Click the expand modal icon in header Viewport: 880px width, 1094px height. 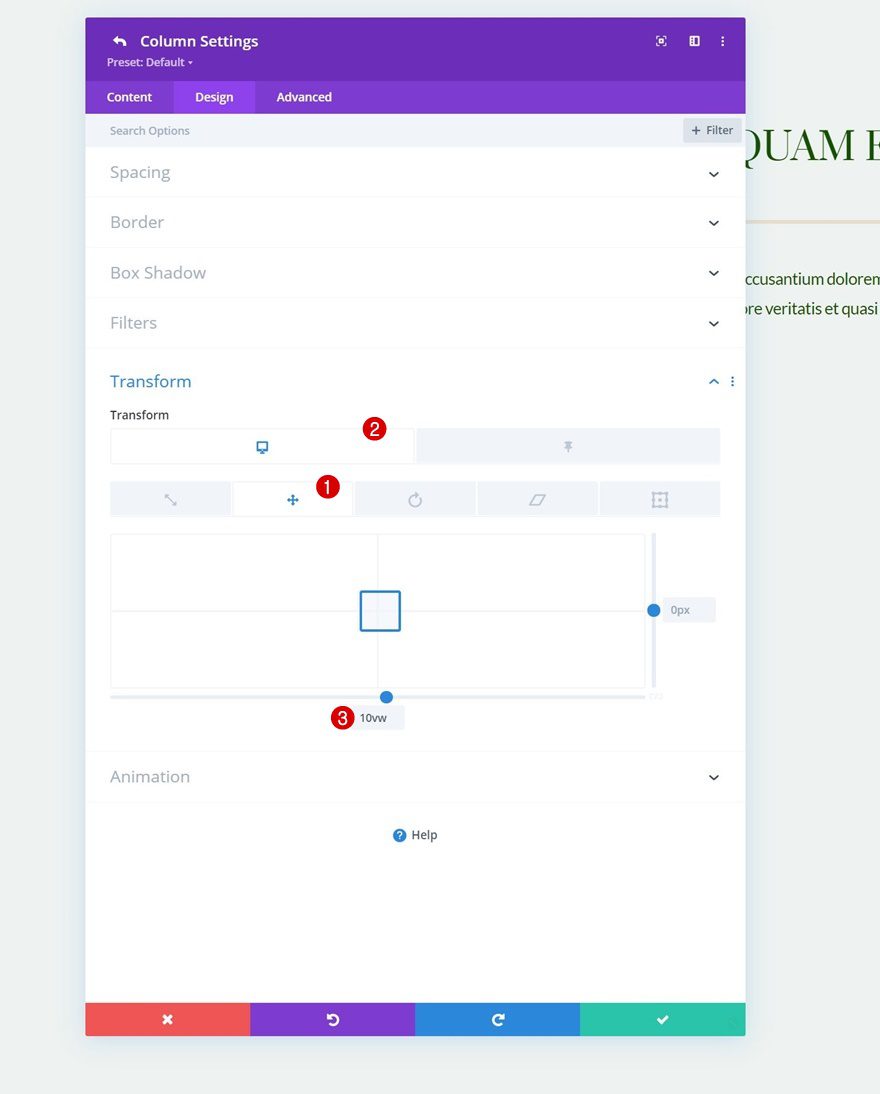(660, 41)
